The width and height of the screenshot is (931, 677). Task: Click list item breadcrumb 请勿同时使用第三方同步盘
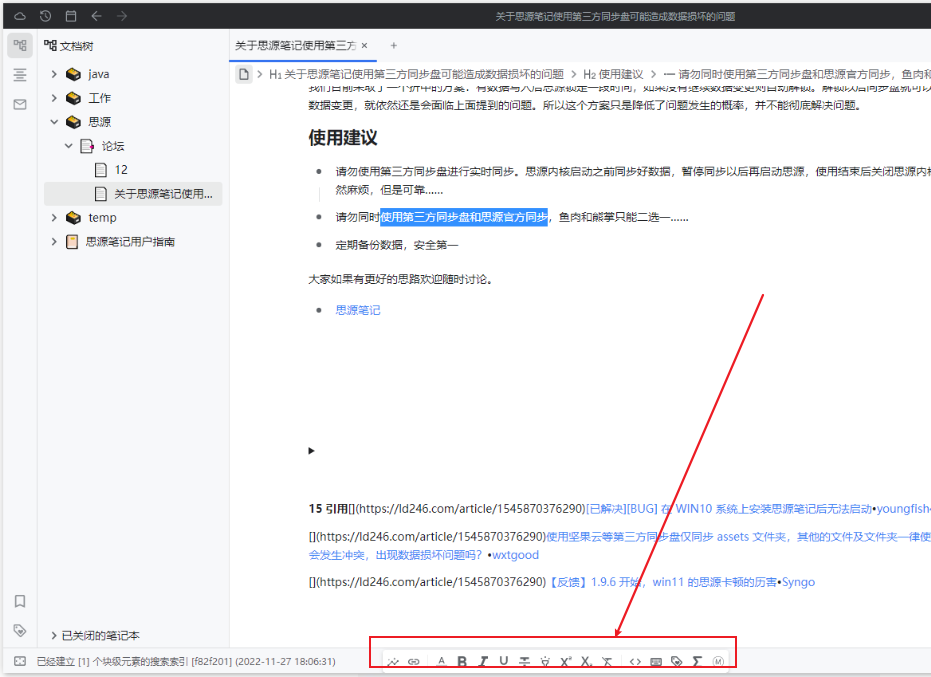pos(797,74)
